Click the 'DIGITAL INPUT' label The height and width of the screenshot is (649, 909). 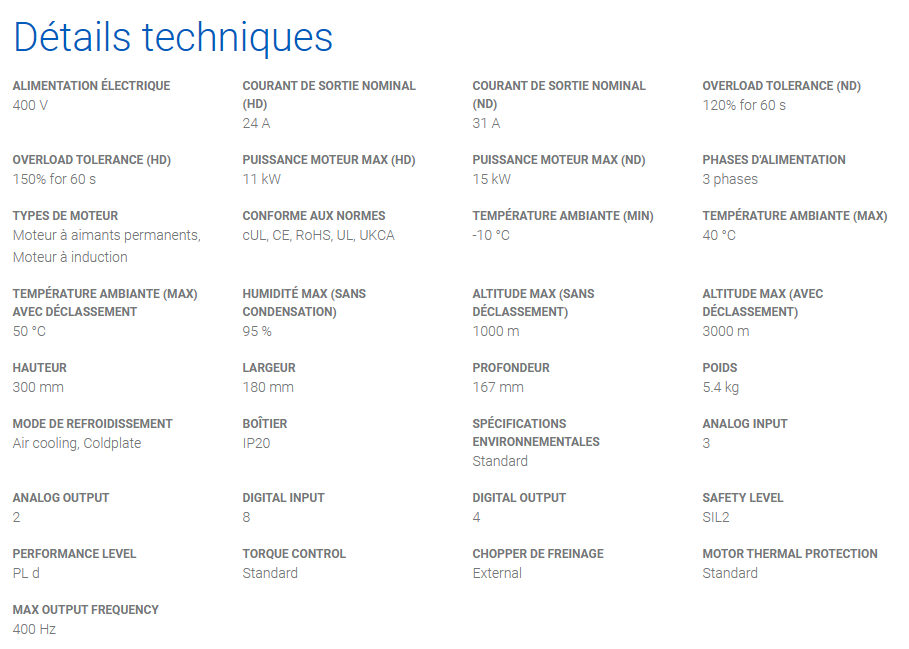[x=283, y=498]
